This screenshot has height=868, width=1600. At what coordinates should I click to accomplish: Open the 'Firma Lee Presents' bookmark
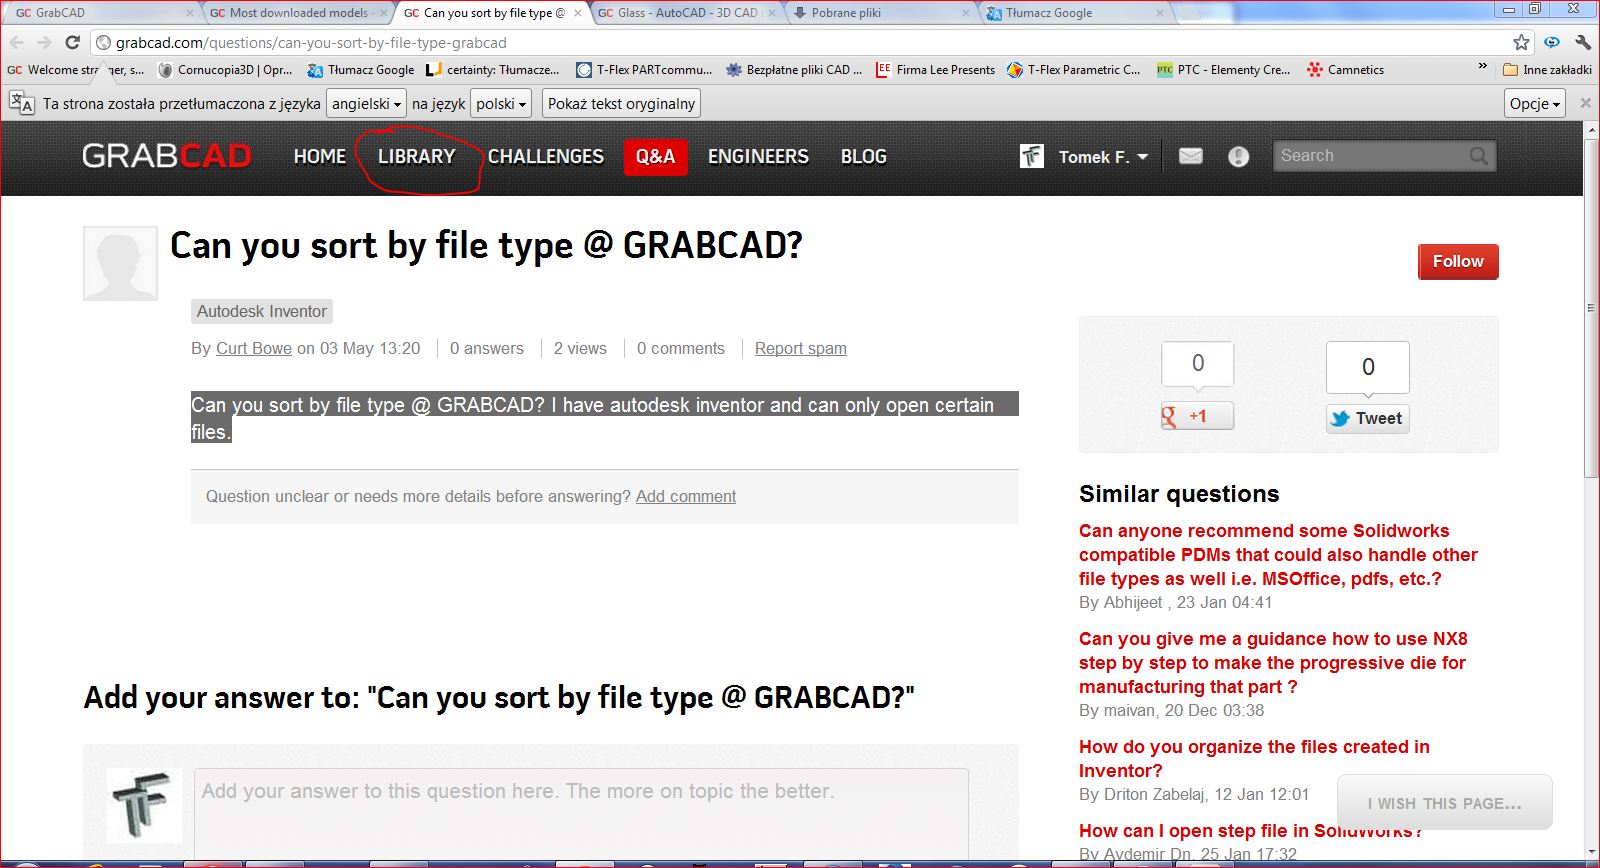(935, 70)
